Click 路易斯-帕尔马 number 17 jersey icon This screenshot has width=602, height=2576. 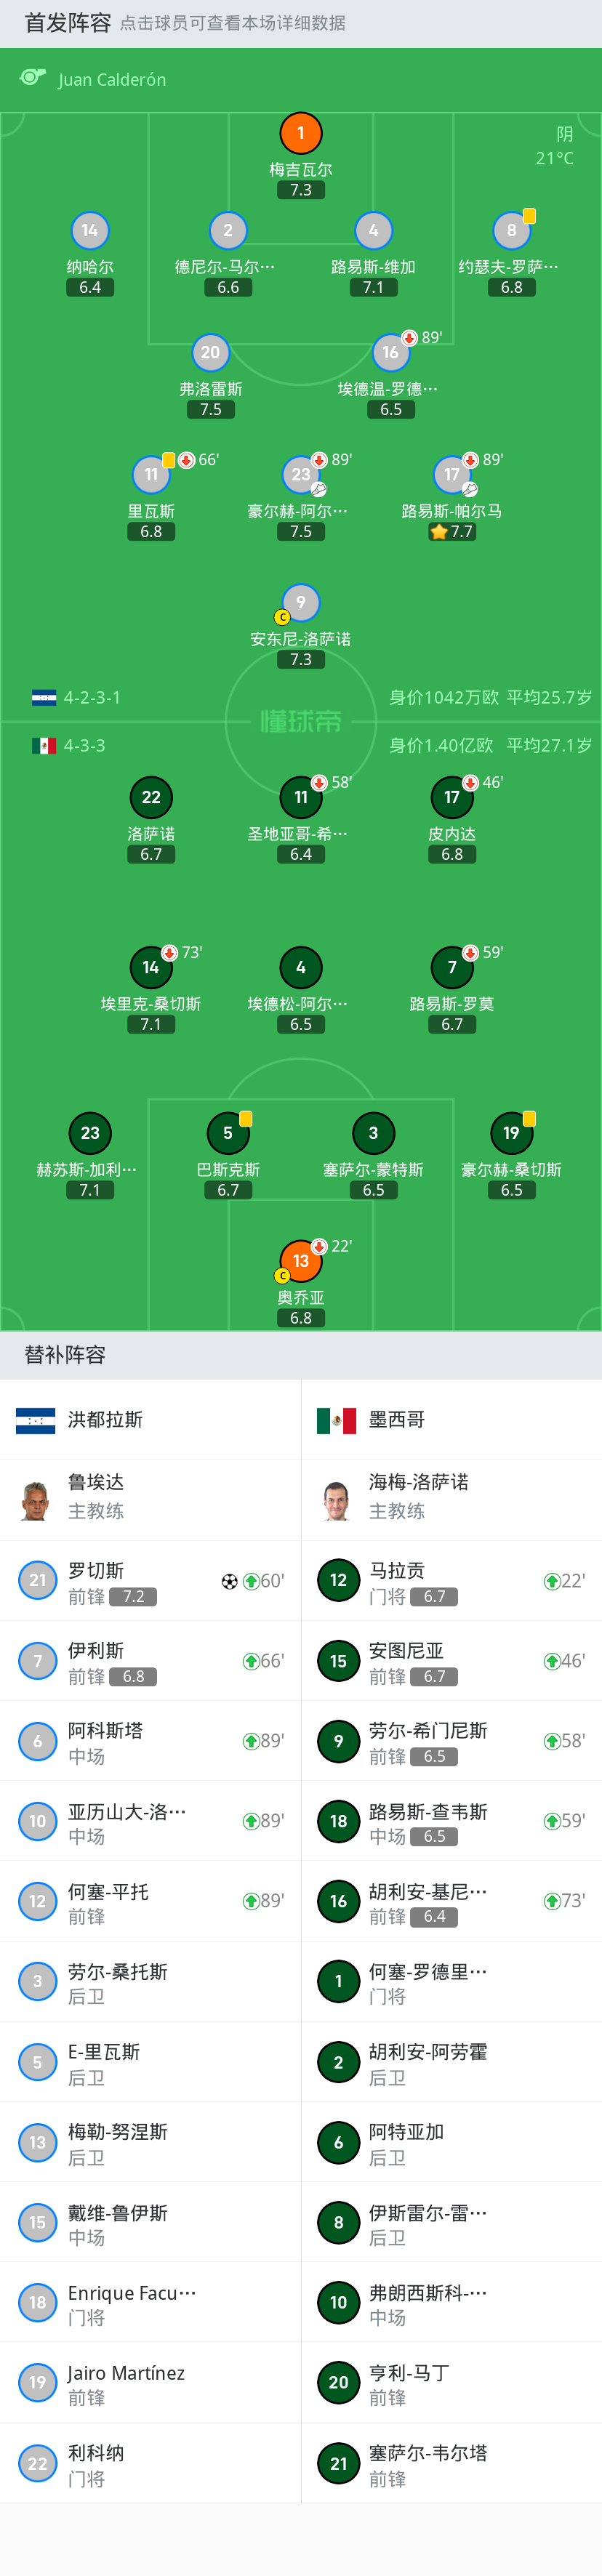452,474
